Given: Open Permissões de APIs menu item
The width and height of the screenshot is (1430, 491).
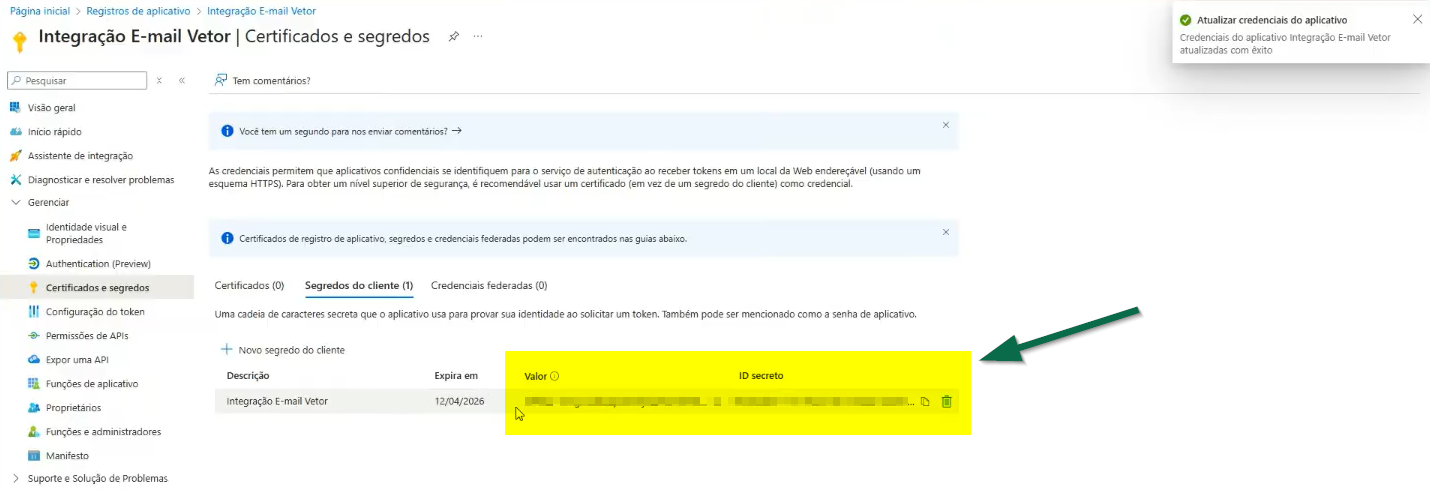Looking at the screenshot, I should 87,336.
